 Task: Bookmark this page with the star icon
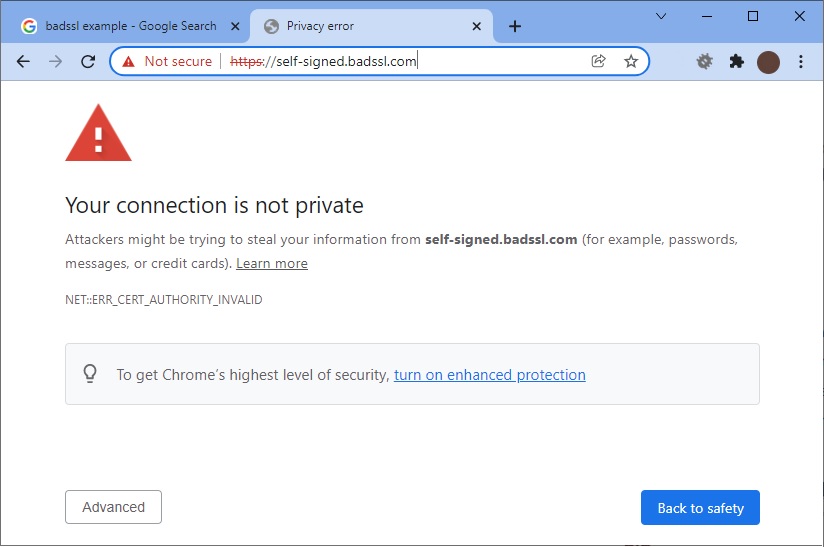click(631, 61)
